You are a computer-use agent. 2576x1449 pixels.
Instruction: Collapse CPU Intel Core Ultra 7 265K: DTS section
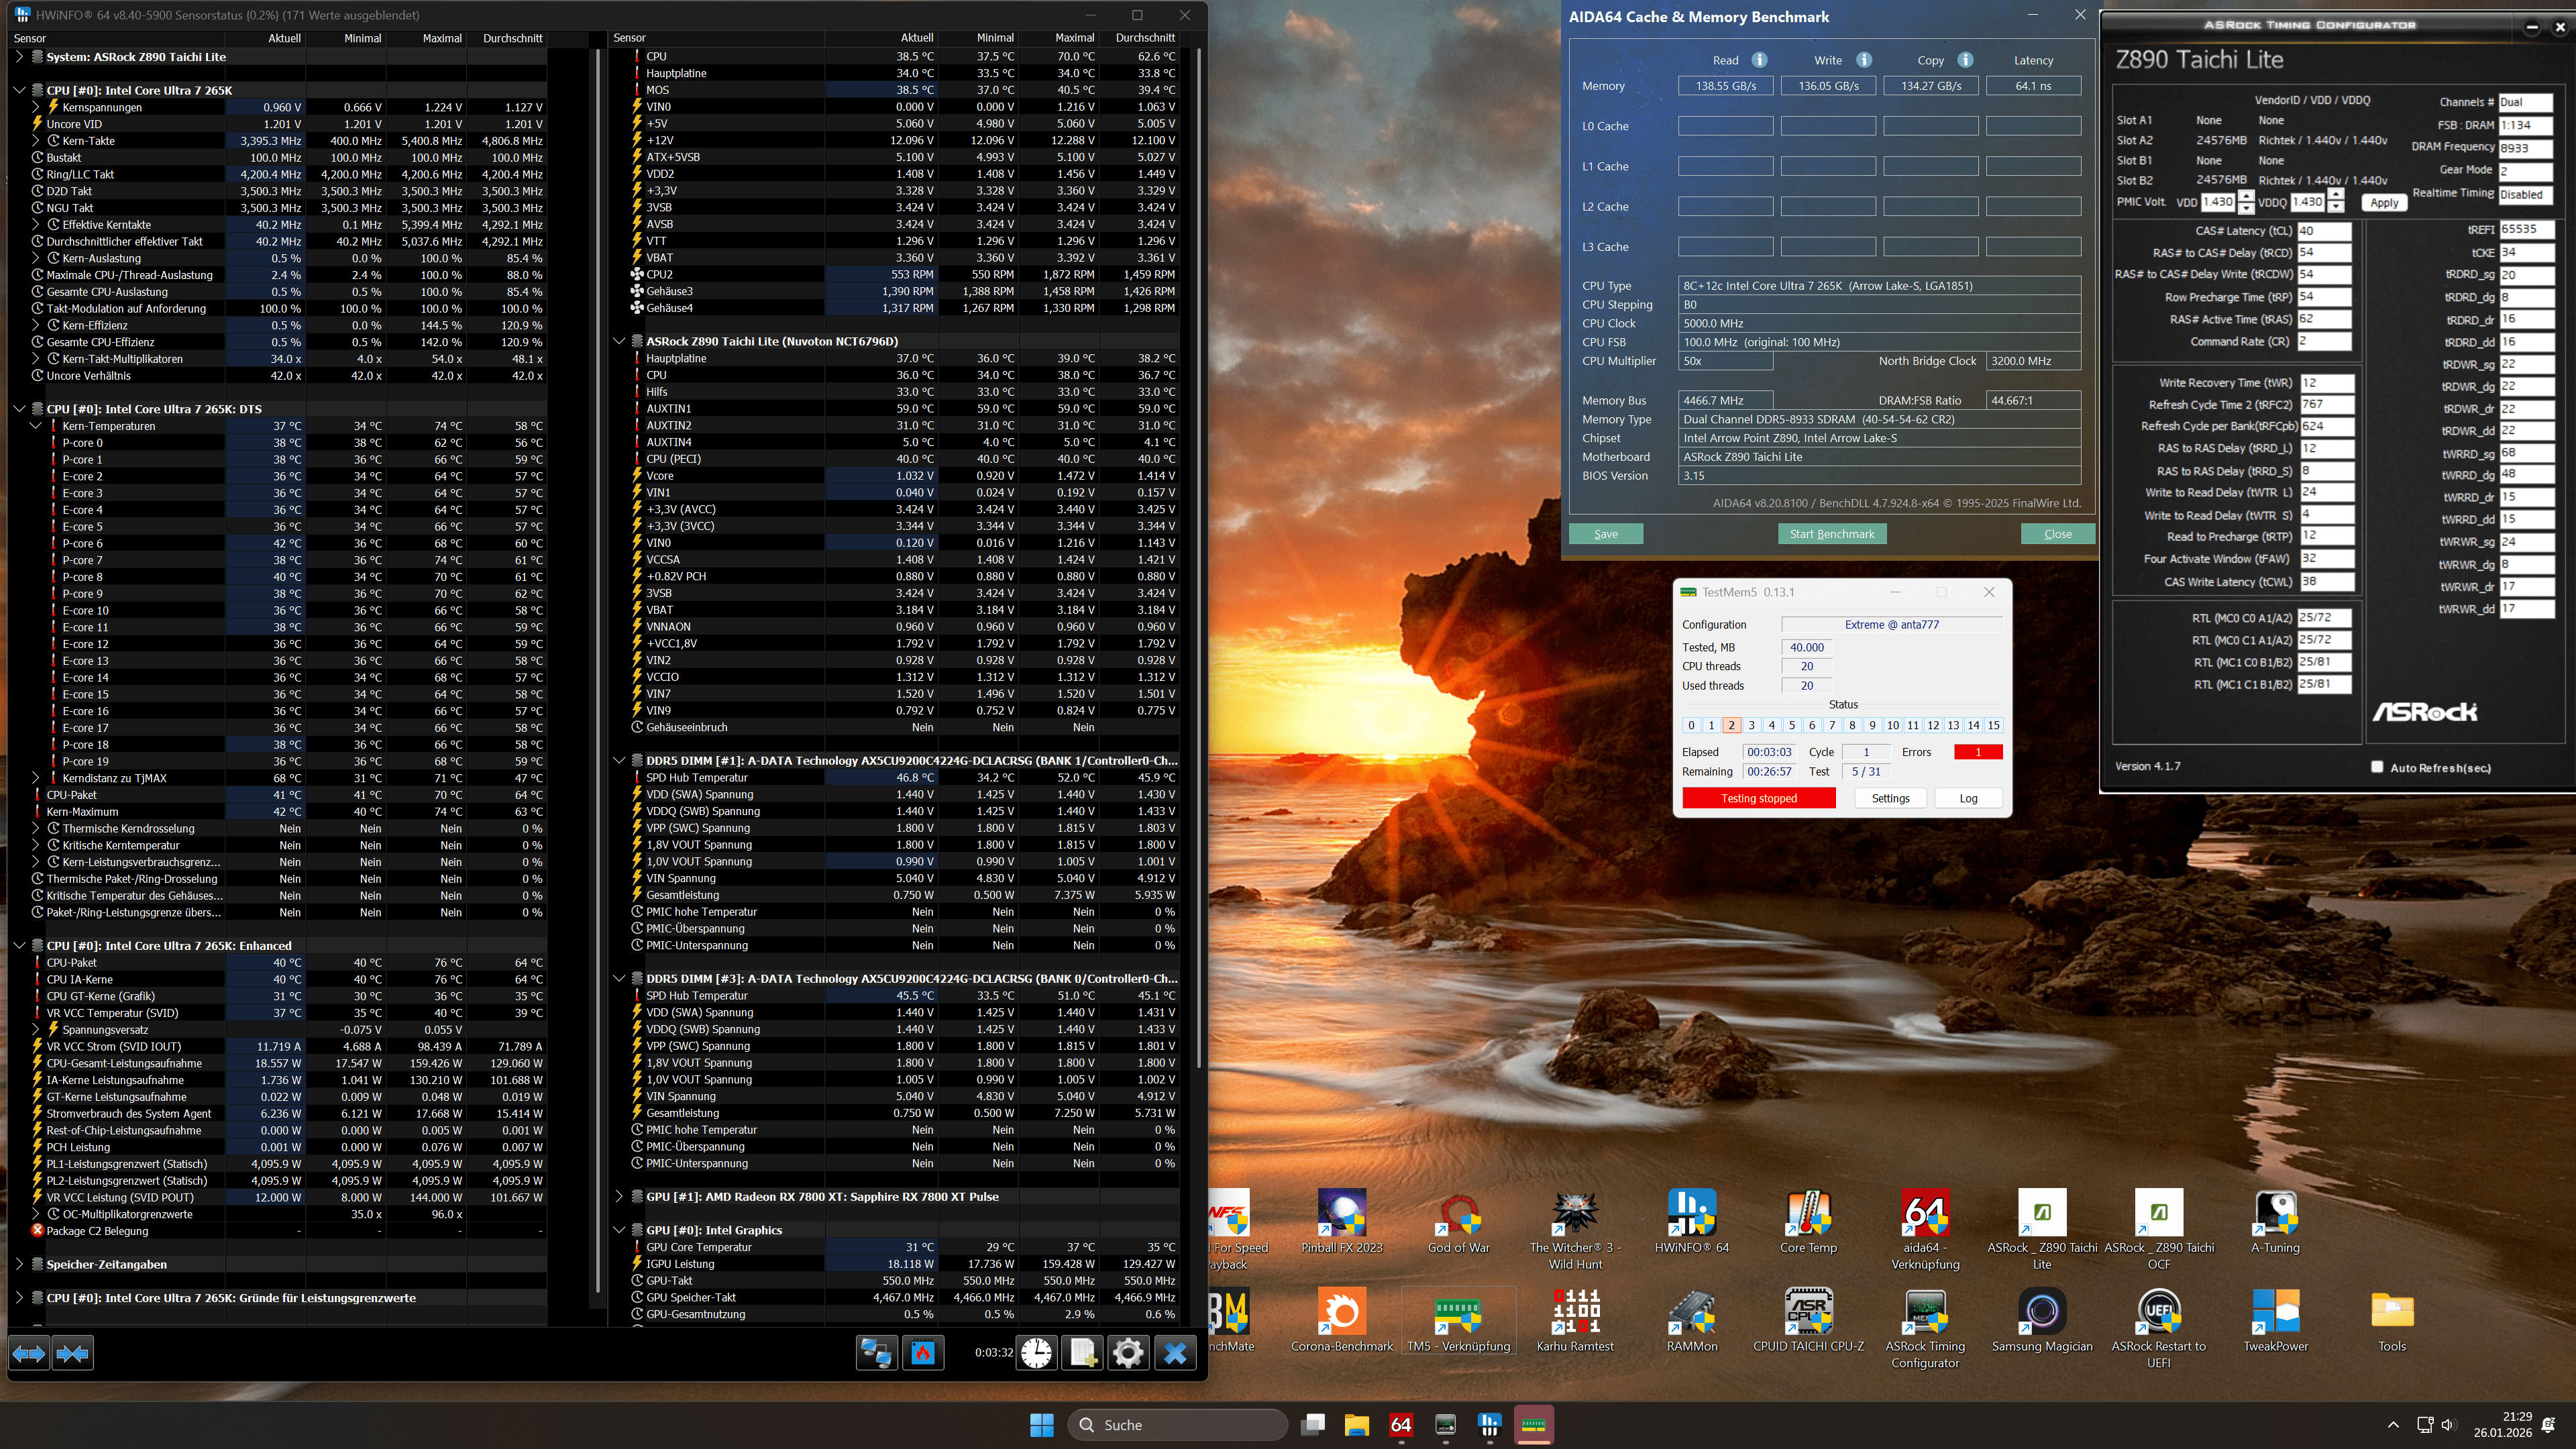[19, 409]
